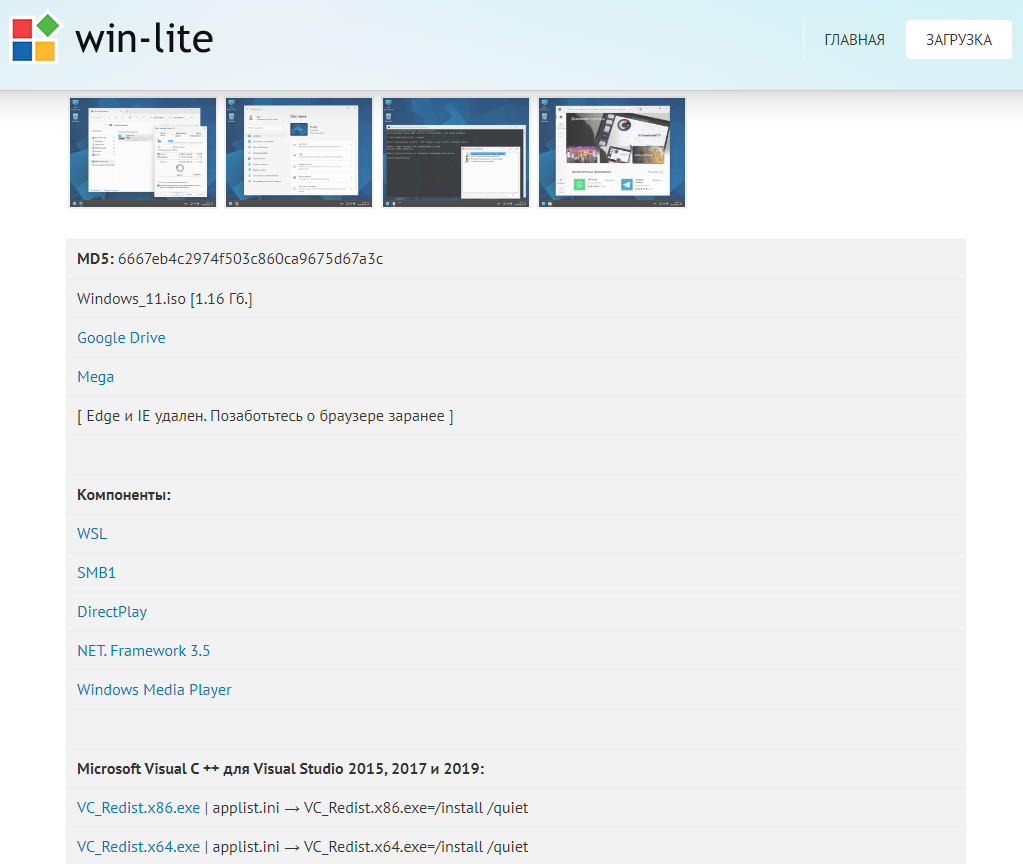Viewport: 1023px width, 864px height.
Task: Open the Windows Media Player link
Action: pos(154,690)
